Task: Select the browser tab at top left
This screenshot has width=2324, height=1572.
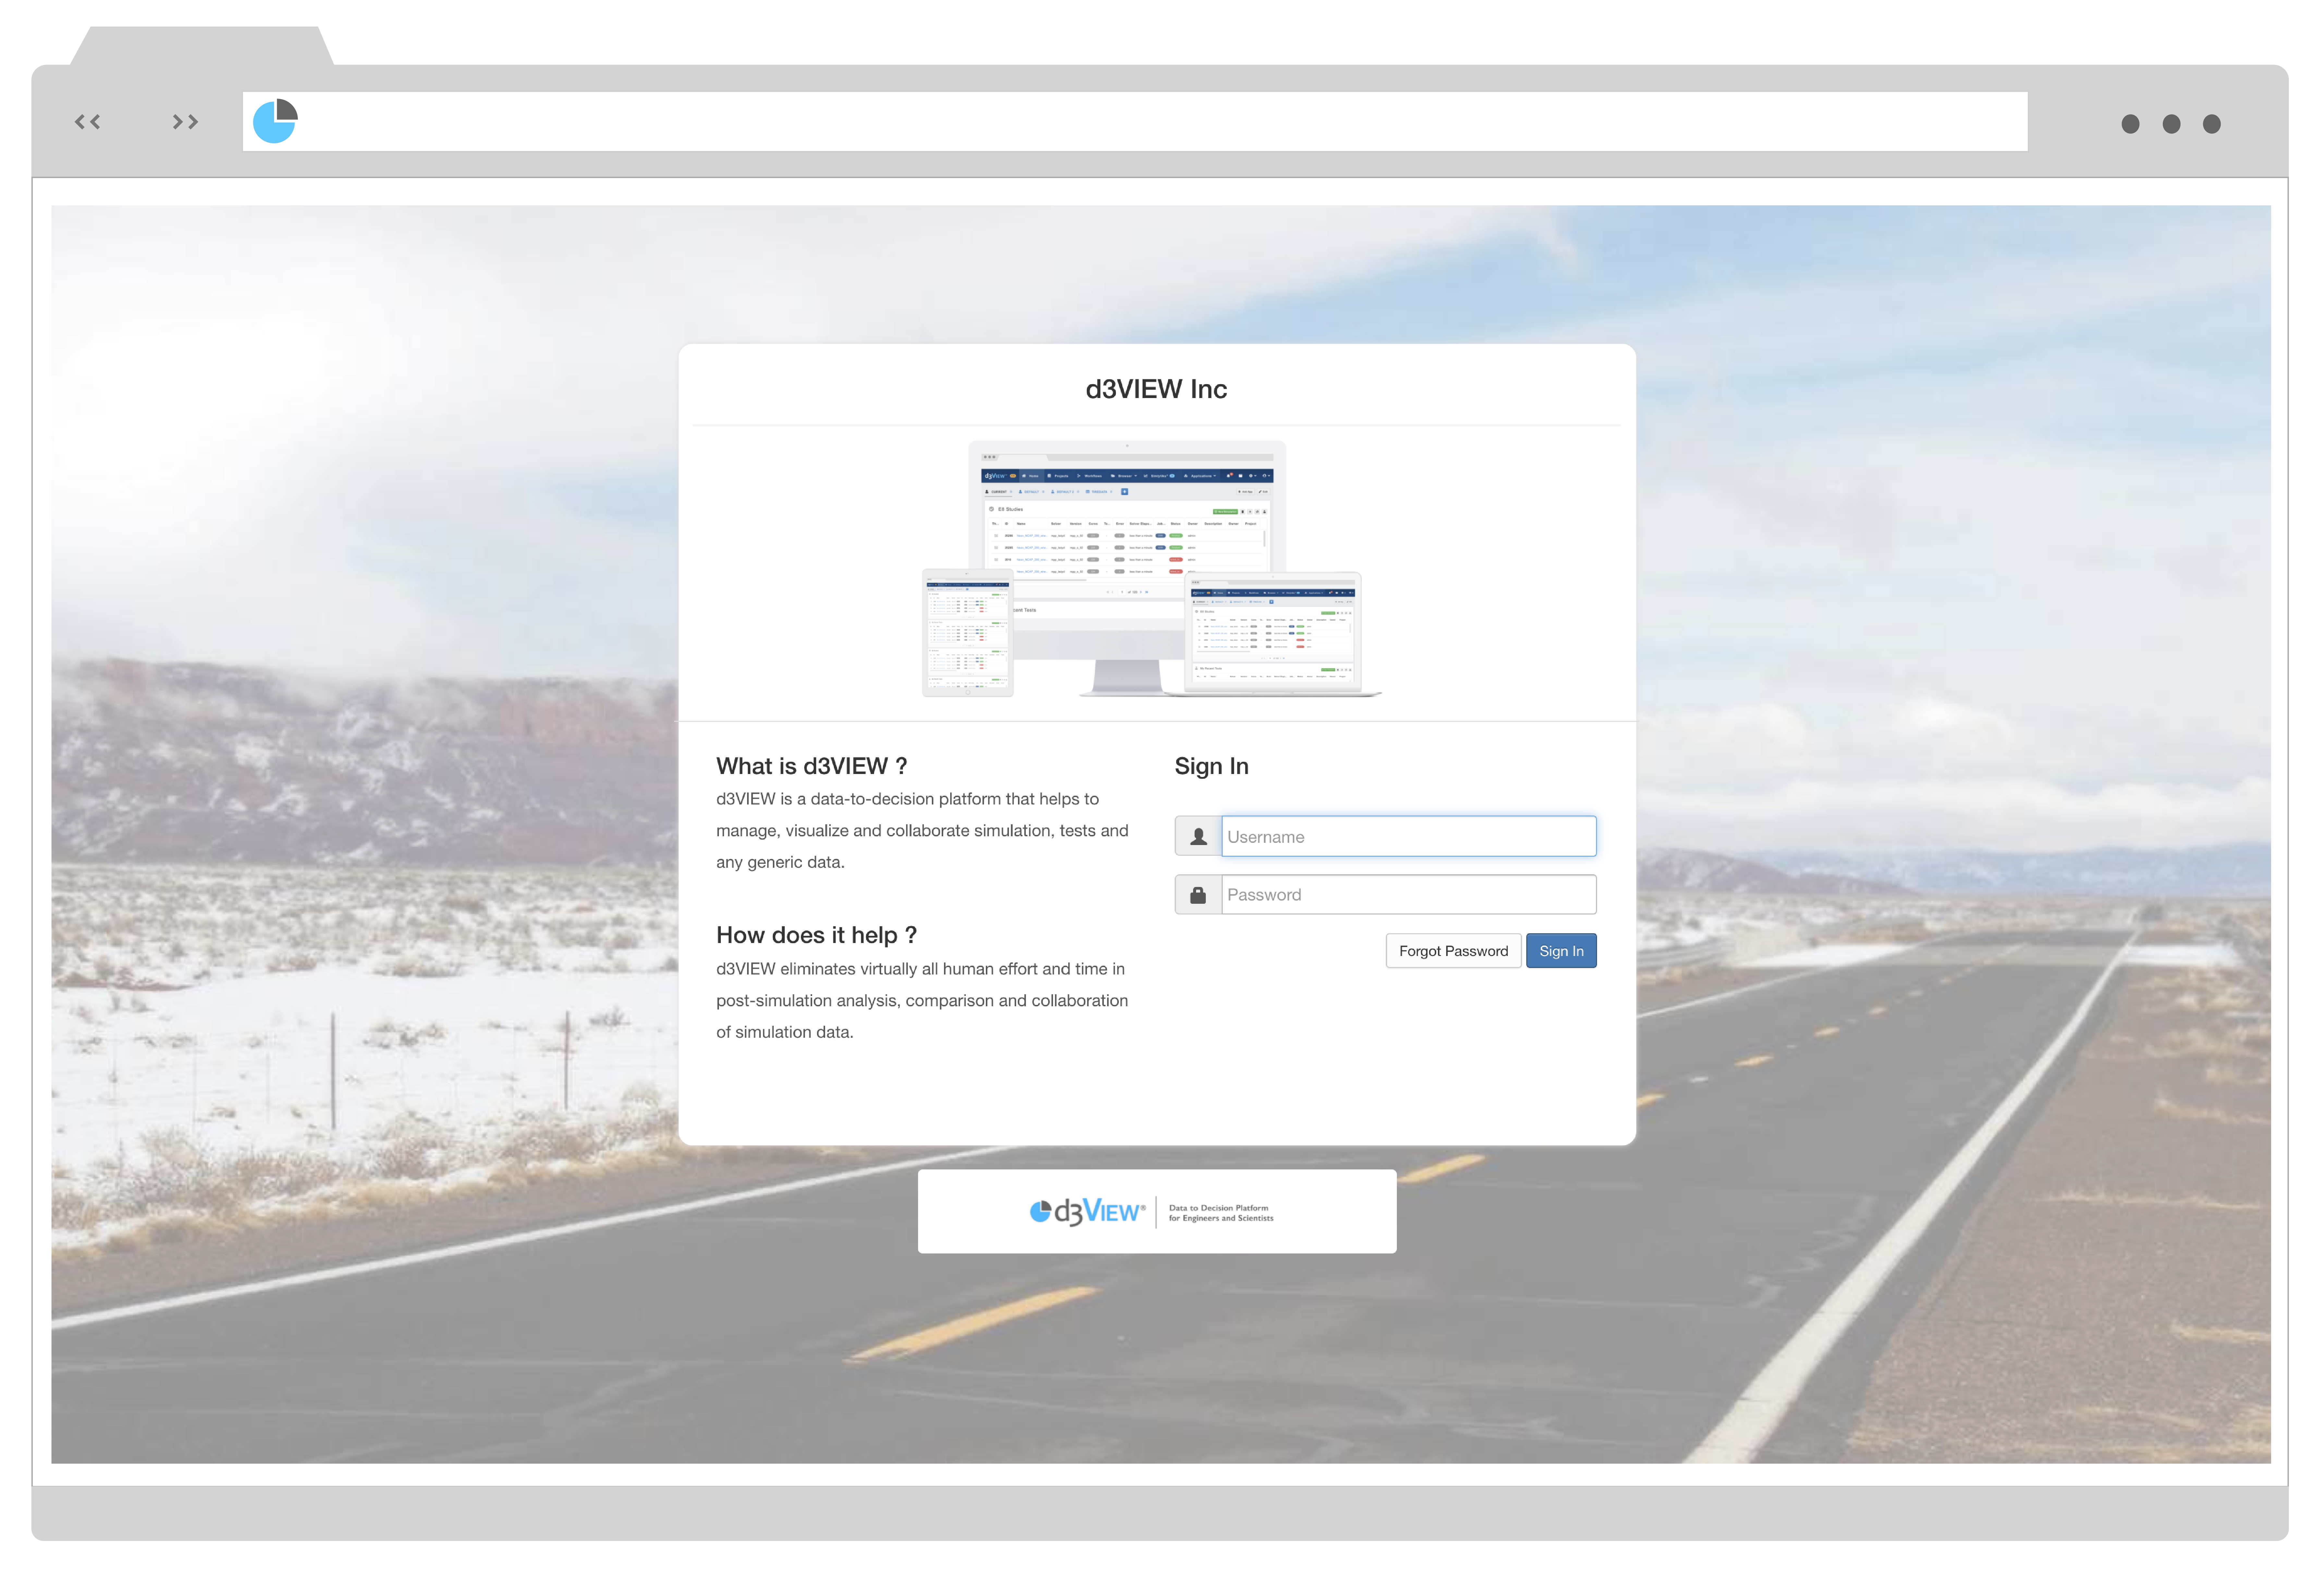Action: 202,46
